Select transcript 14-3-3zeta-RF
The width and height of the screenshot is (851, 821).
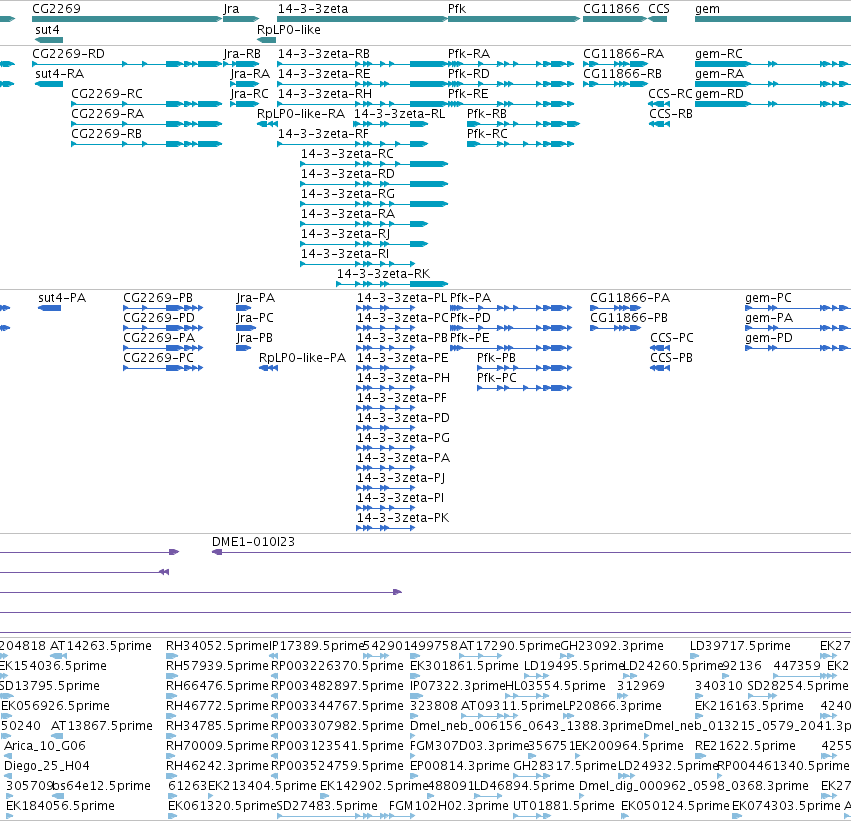353,144
